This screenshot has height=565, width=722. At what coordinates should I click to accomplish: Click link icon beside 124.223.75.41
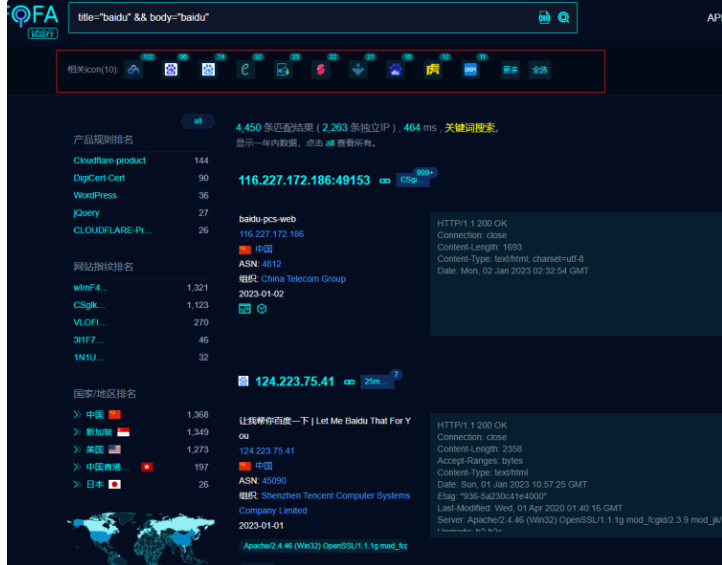click(x=349, y=382)
